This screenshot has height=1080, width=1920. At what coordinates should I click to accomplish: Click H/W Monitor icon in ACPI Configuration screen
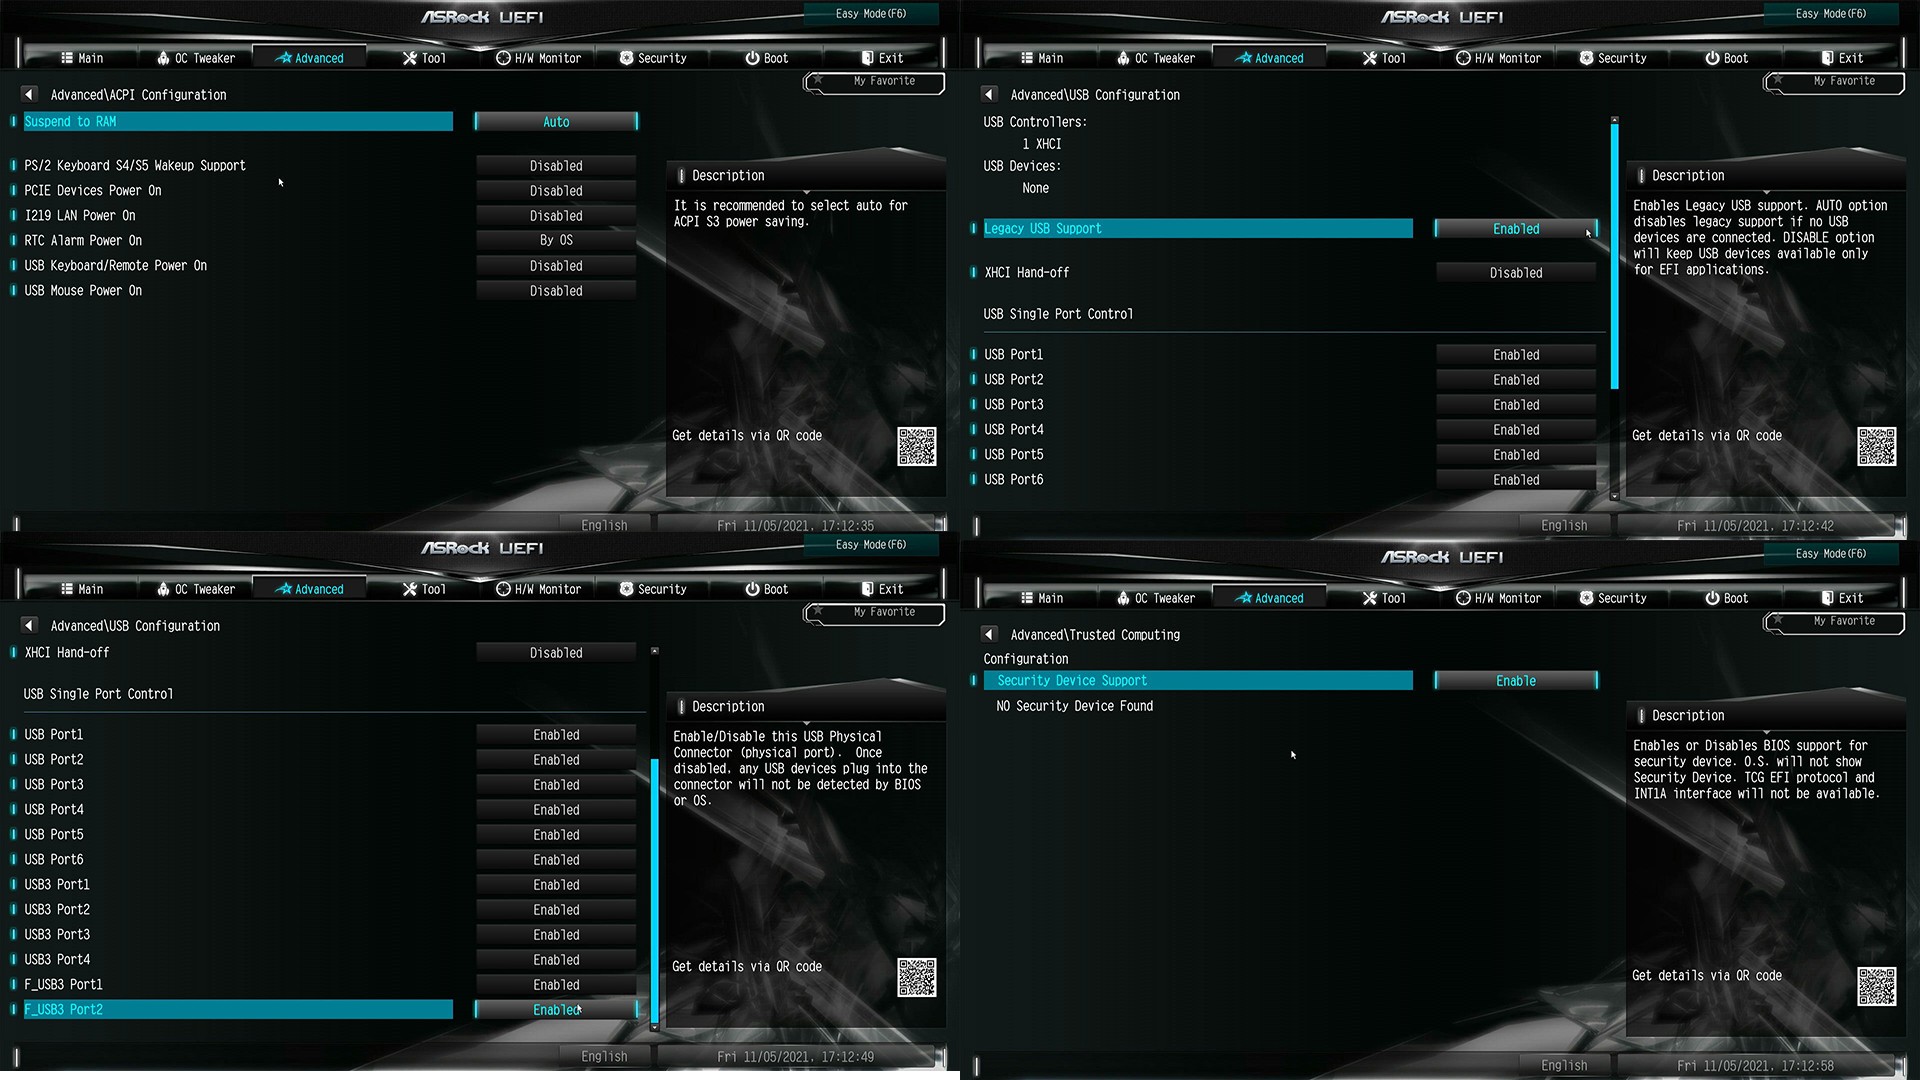point(503,58)
